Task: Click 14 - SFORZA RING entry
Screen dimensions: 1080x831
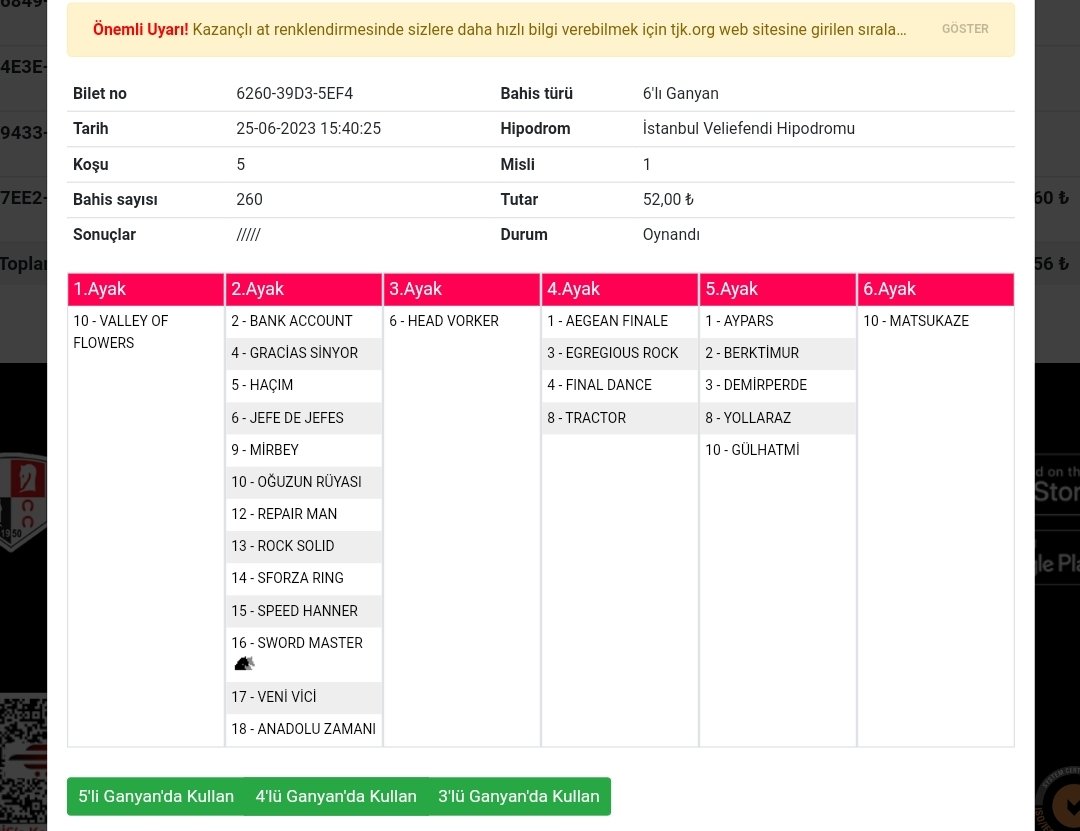Action: (x=287, y=578)
